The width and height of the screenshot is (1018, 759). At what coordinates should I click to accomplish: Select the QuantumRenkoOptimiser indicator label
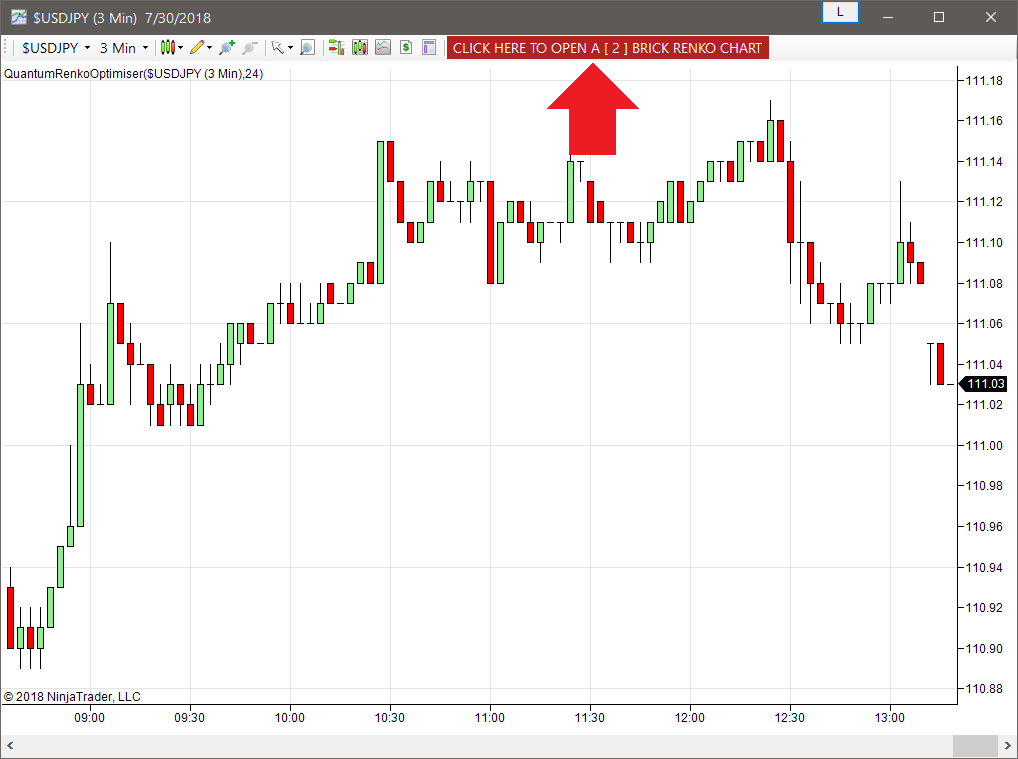click(x=134, y=74)
